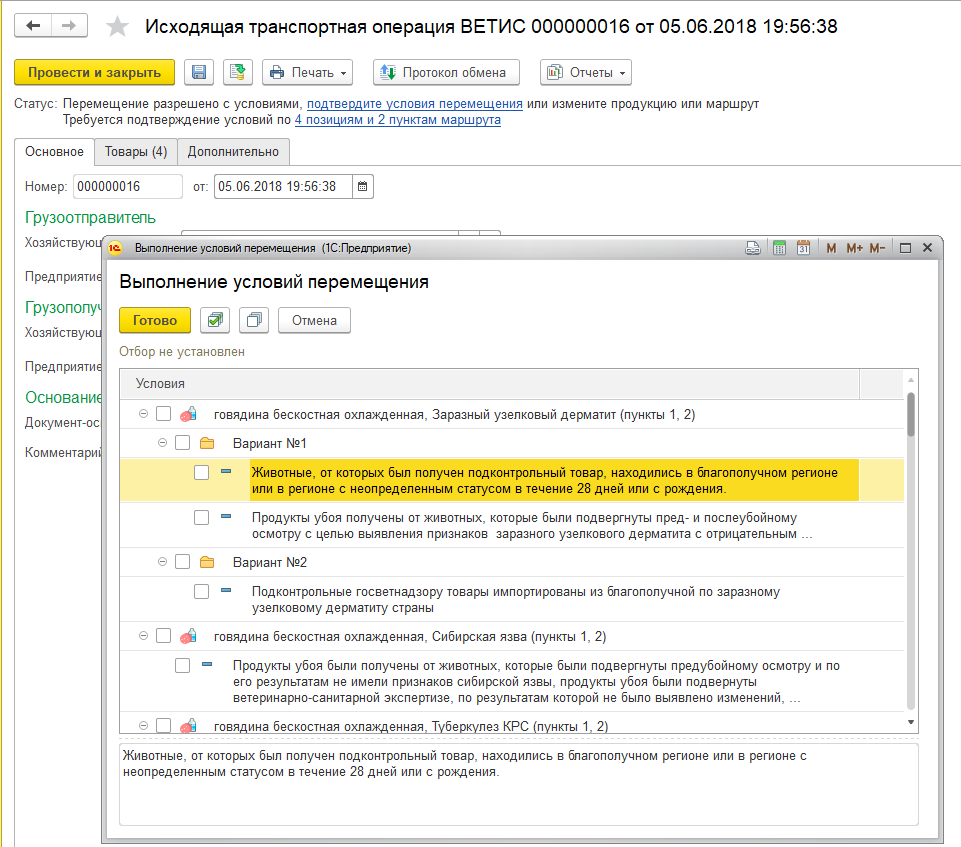Click the uncheck all conditions icon
The height and width of the screenshot is (847, 961).
(x=254, y=320)
